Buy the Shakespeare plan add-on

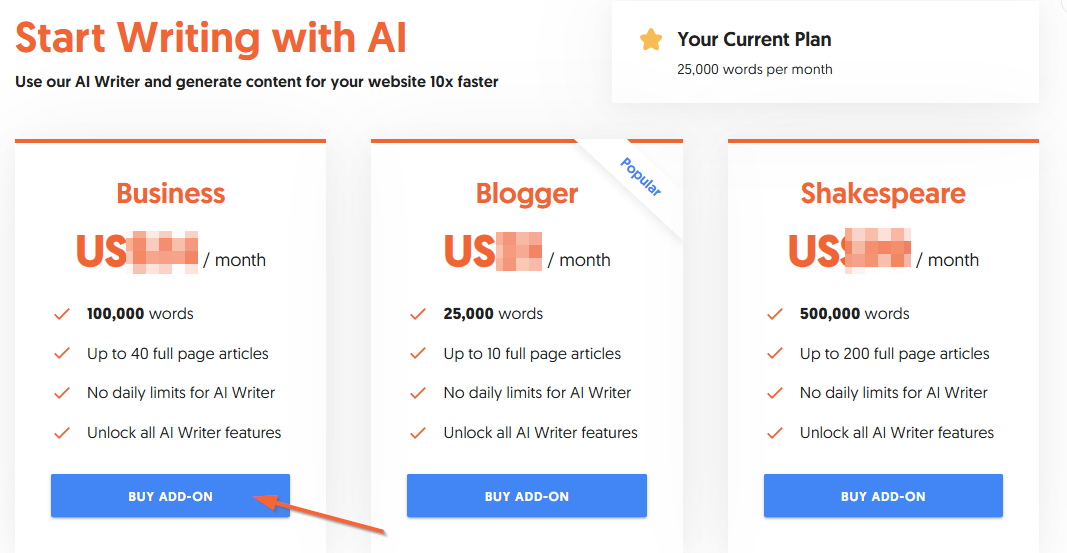[x=883, y=496]
